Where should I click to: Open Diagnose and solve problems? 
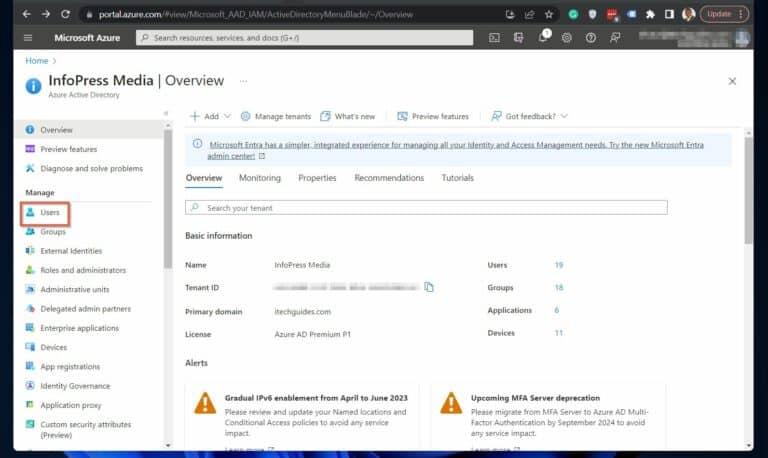90,169
